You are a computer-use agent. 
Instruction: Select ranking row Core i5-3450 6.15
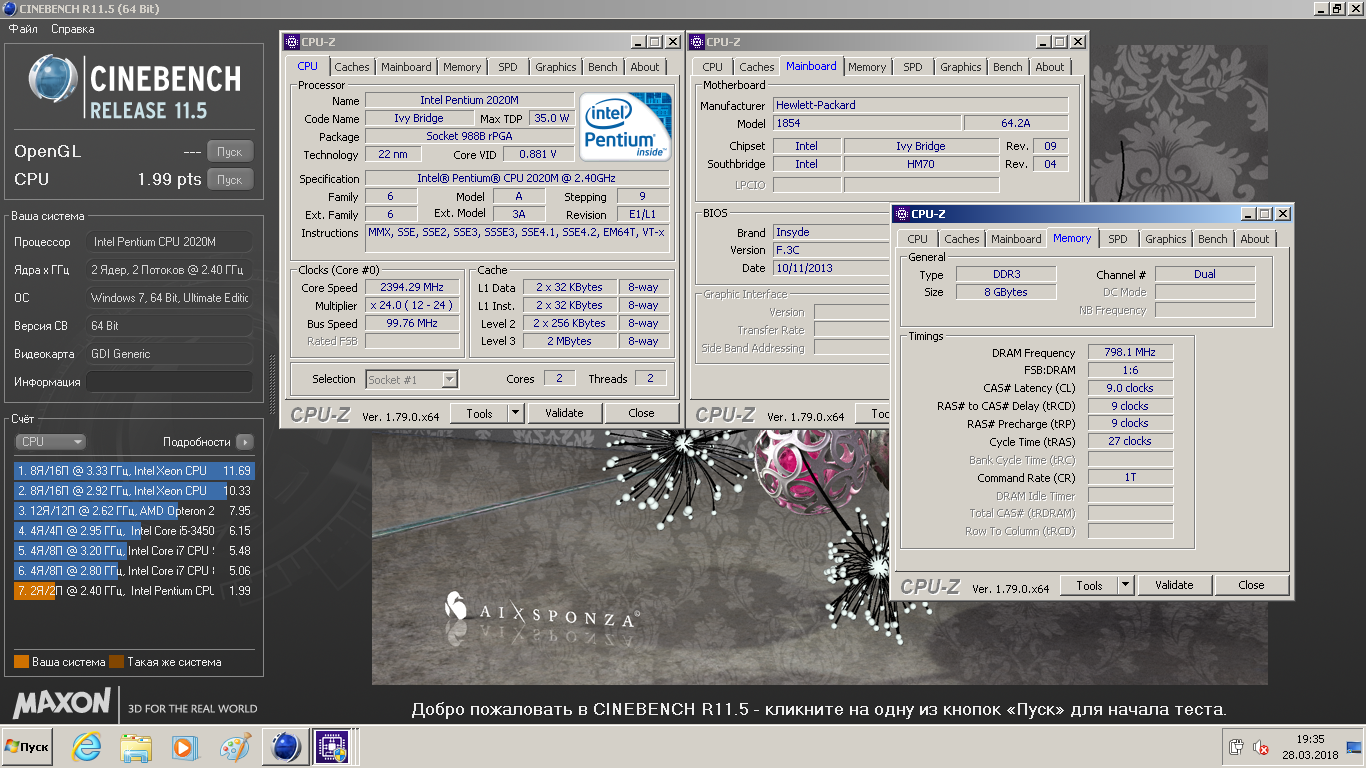click(x=134, y=531)
